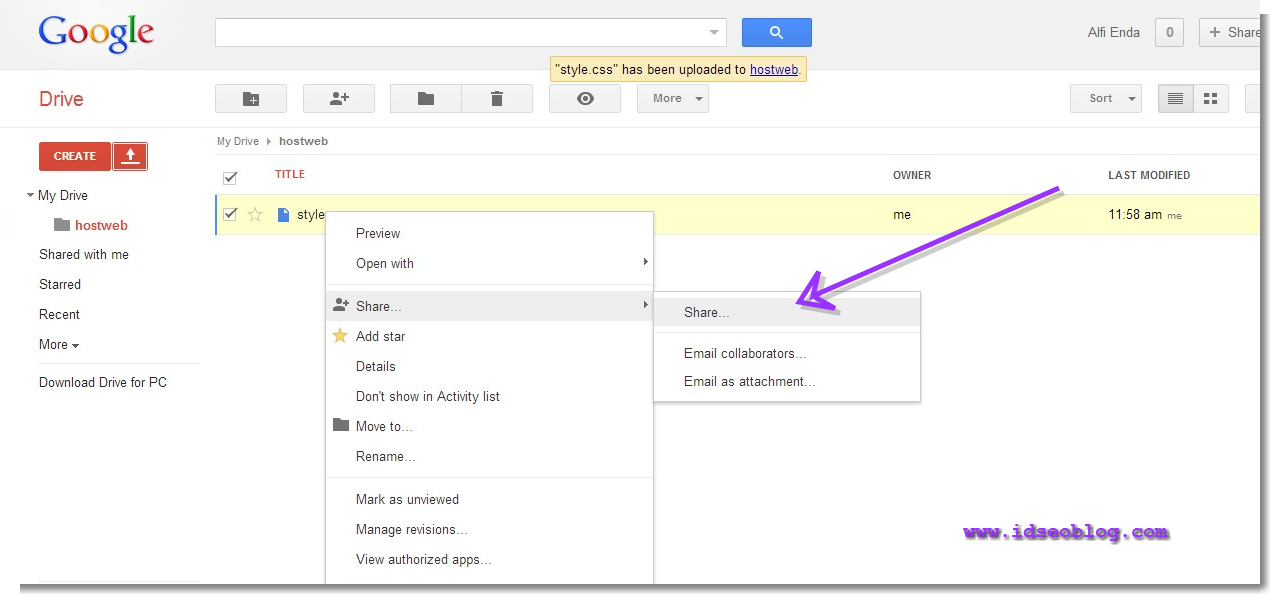Click the LAST MODIFIED column header
1270x594 pixels.
(1149, 175)
